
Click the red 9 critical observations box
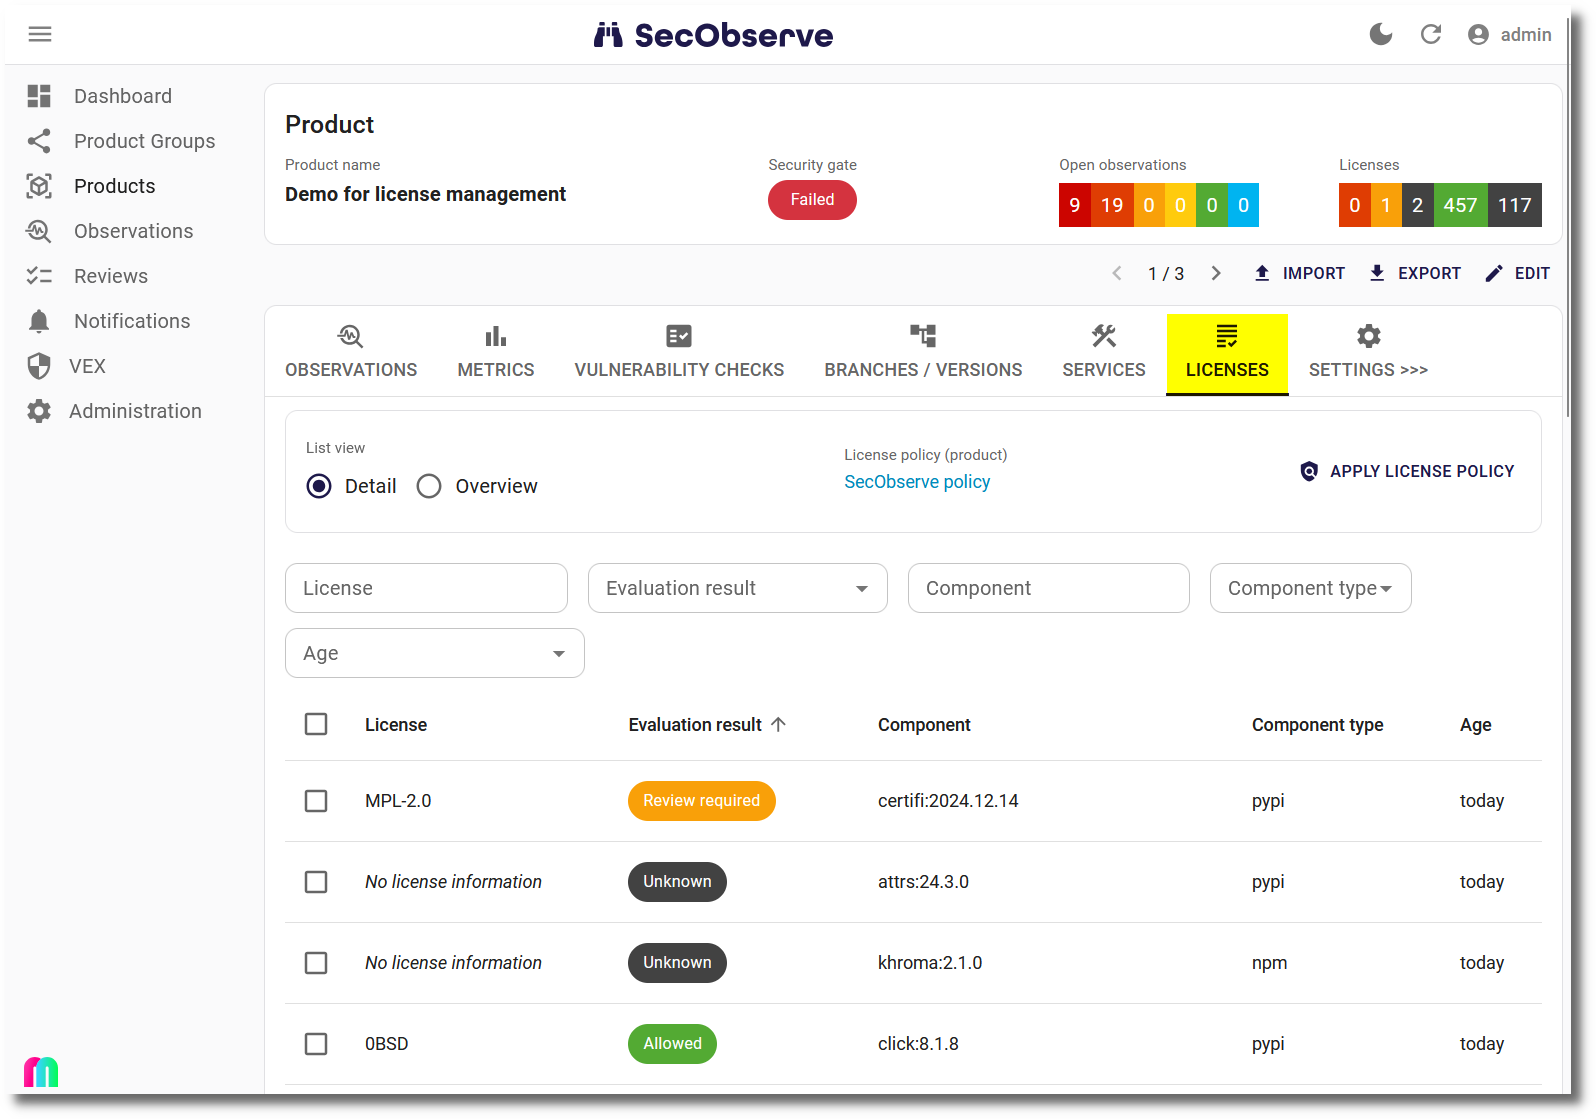1075,205
